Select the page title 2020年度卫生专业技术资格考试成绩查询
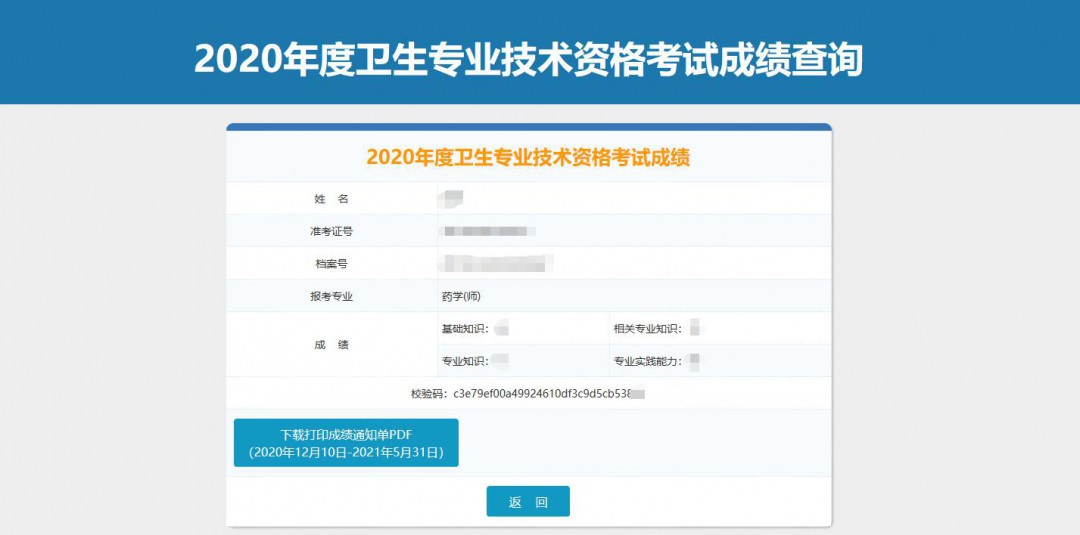1080x535 pixels. (x=528, y=59)
